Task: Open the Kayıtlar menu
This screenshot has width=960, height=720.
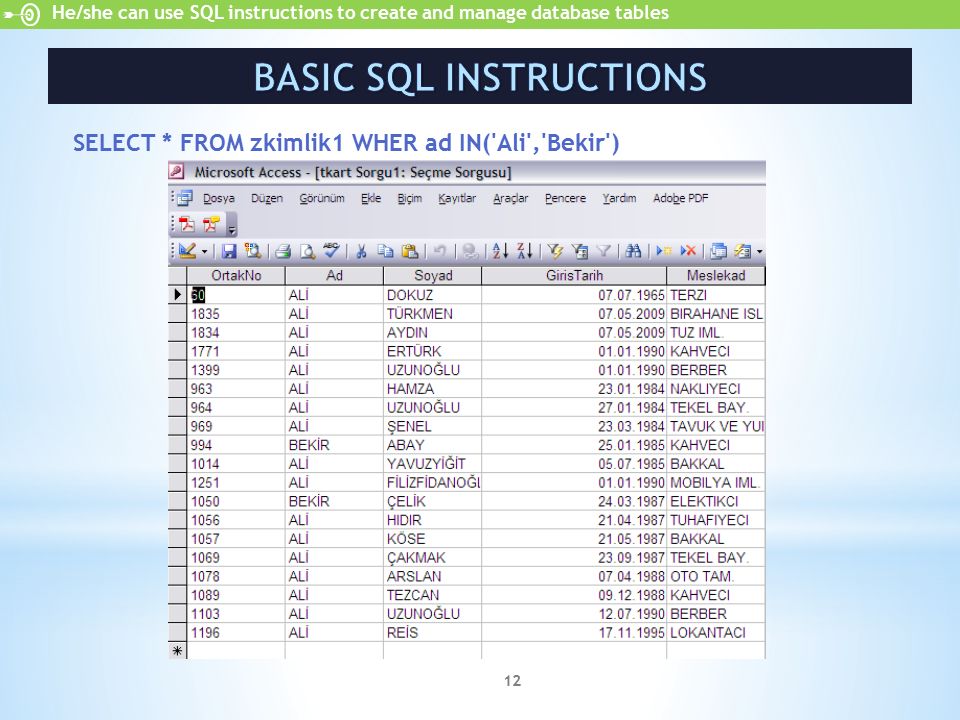Action: [457, 198]
